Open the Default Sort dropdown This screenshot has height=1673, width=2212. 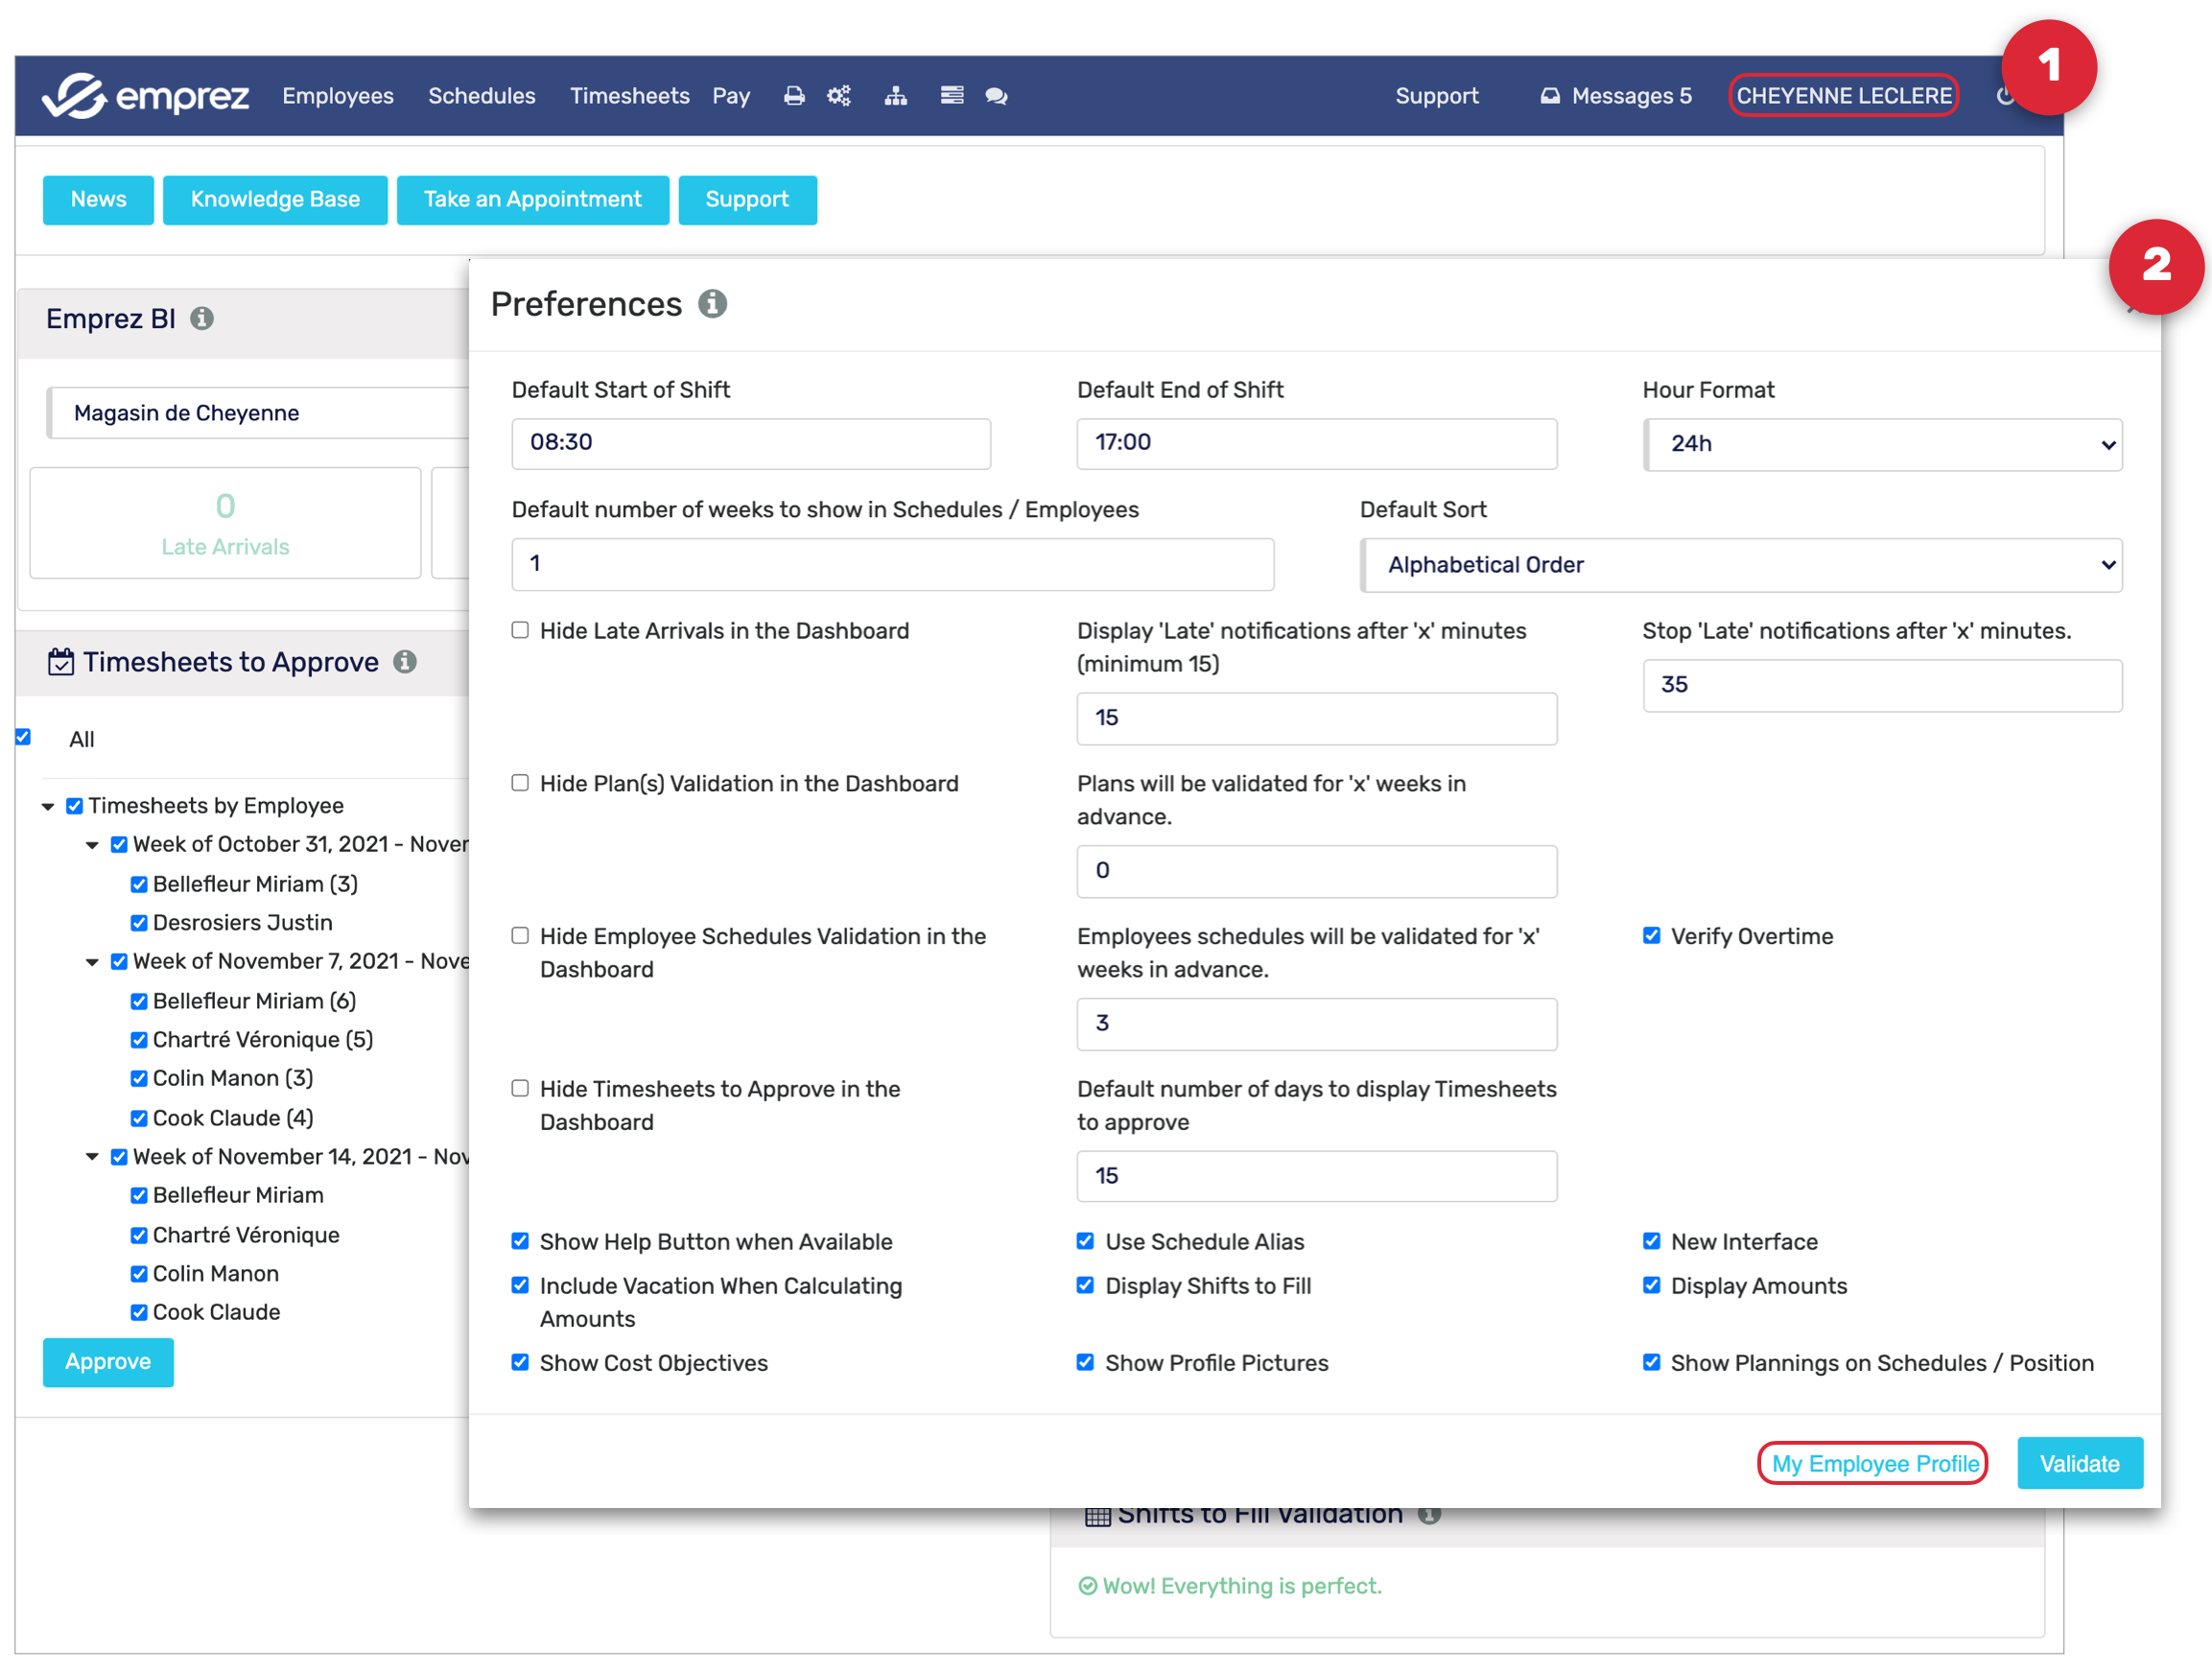coord(1741,565)
